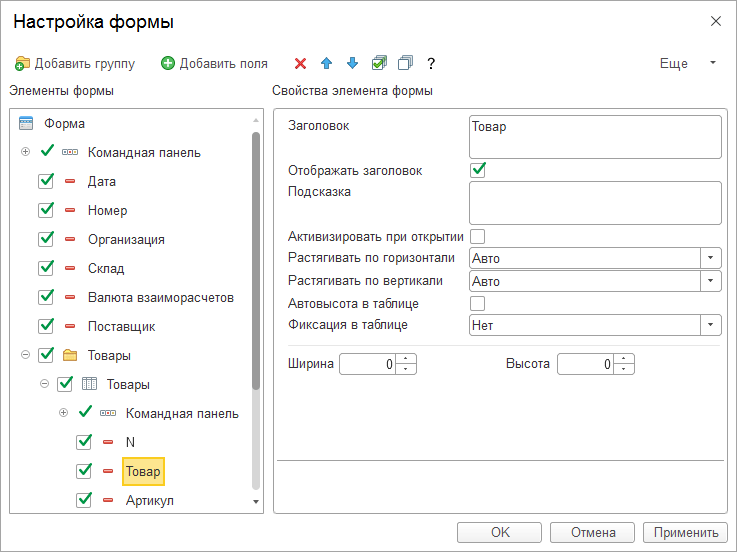Uncheck the Товар column checkbox
Screen dimensions: 737x552
click(x=84, y=470)
